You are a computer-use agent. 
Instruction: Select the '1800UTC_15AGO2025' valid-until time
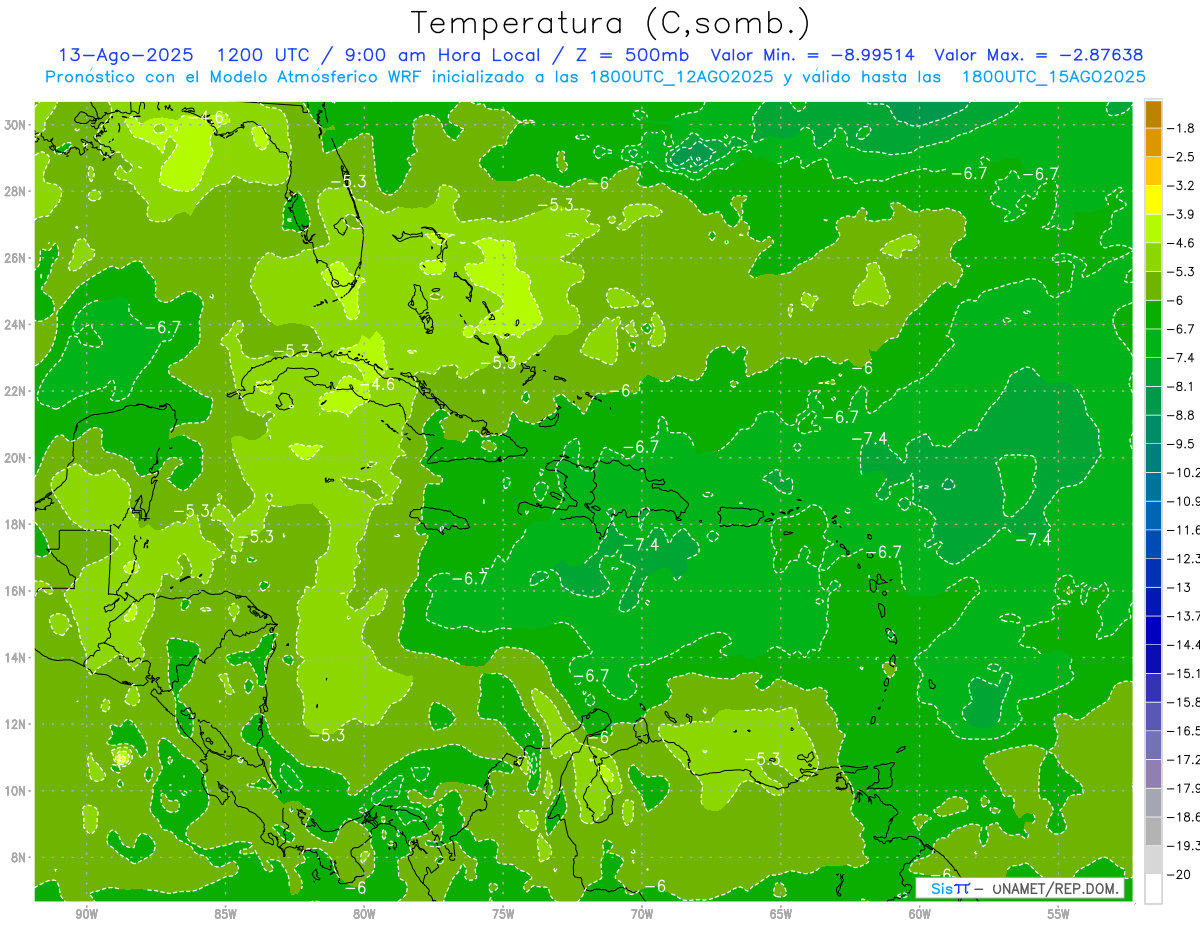pyautogui.click(x=1053, y=77)
